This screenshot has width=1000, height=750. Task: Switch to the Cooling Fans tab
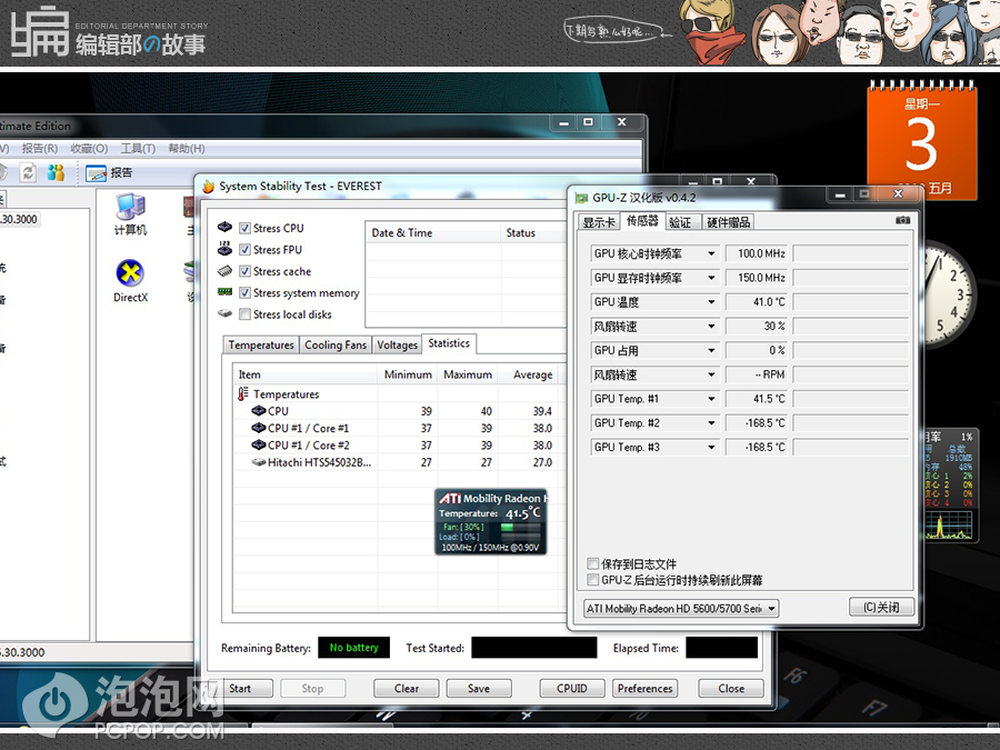(x=335, y=345)
